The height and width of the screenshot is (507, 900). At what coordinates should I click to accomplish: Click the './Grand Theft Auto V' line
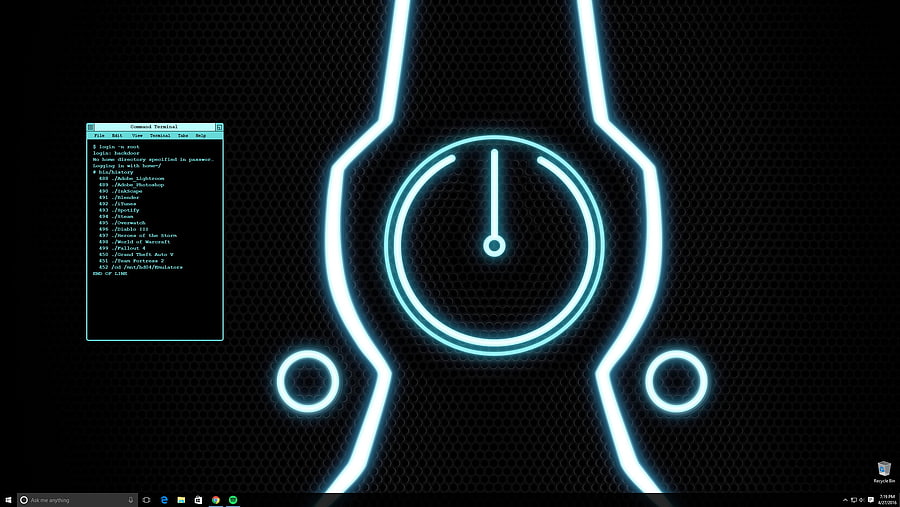[x=136, y=254]
